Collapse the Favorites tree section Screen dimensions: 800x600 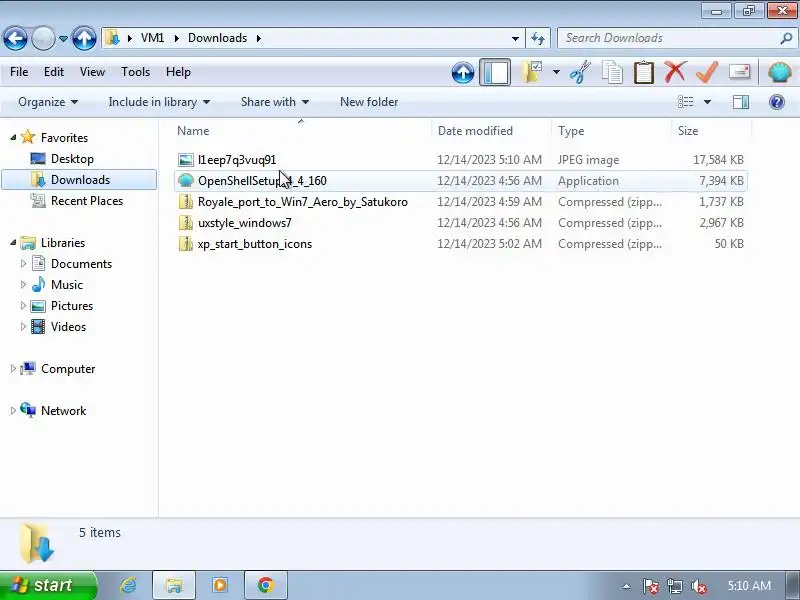pyautogui.click(x=13, y=137)
